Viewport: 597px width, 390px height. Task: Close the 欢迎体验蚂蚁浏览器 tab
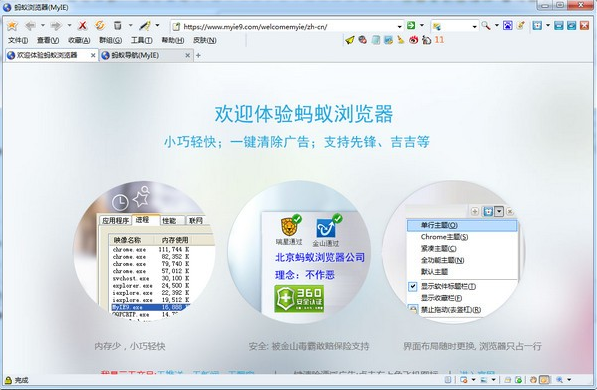(x=93, y=55)
